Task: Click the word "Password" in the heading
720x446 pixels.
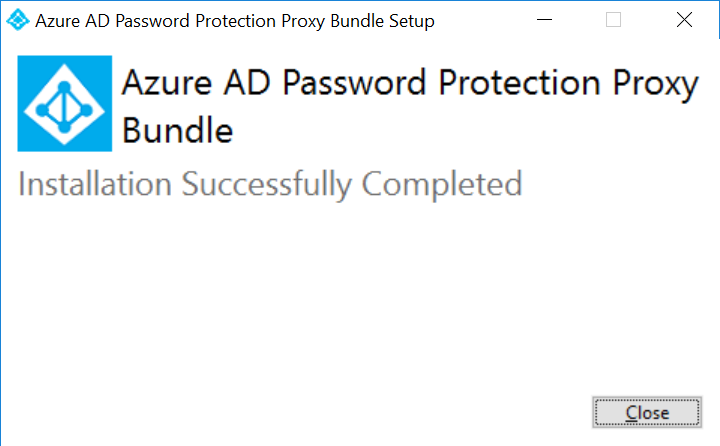Action: pos(354,83)
